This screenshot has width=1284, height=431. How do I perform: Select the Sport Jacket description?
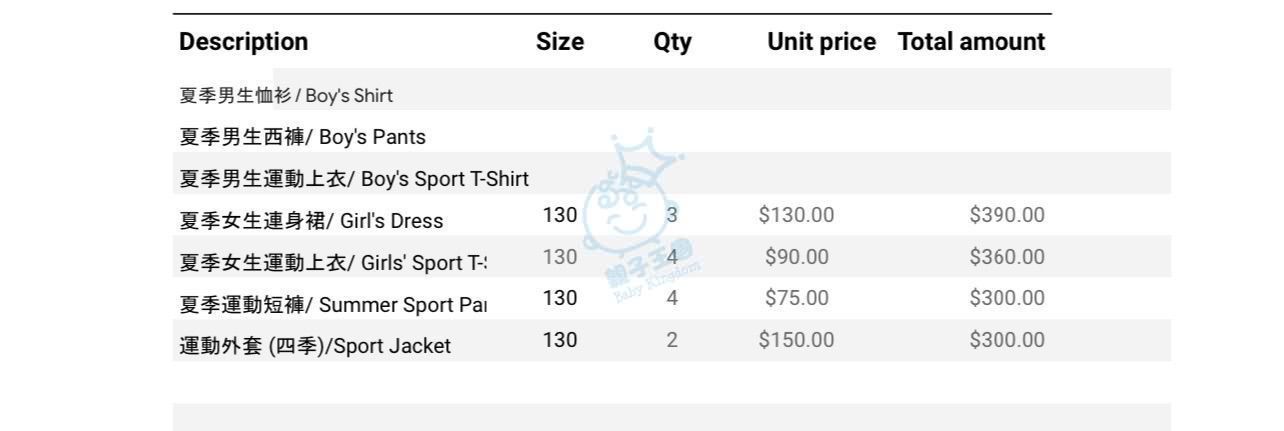click(x=315, y=346)
